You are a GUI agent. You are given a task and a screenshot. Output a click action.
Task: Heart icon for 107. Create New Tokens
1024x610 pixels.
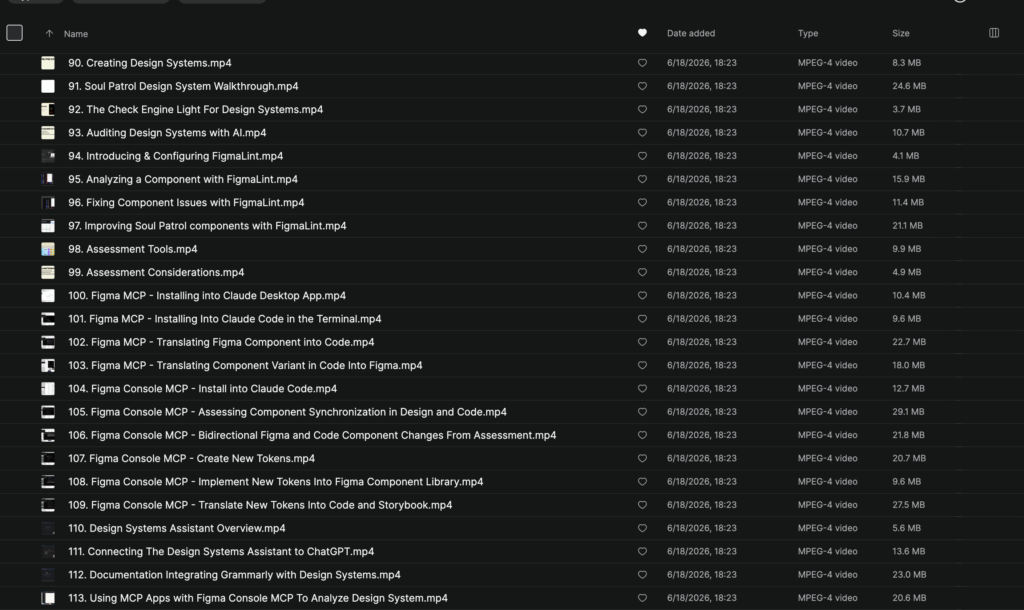point(642,458)
